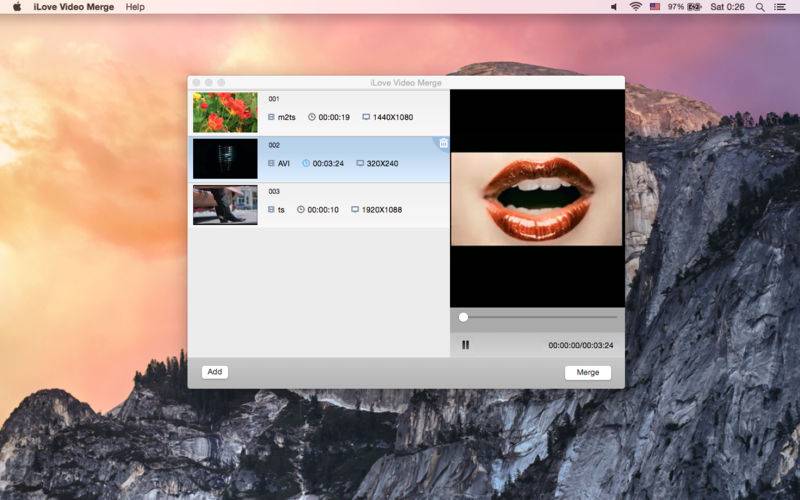Open the Notification Center list icon
The height and width of the screenshot is (500, 800).
[780, 7]
